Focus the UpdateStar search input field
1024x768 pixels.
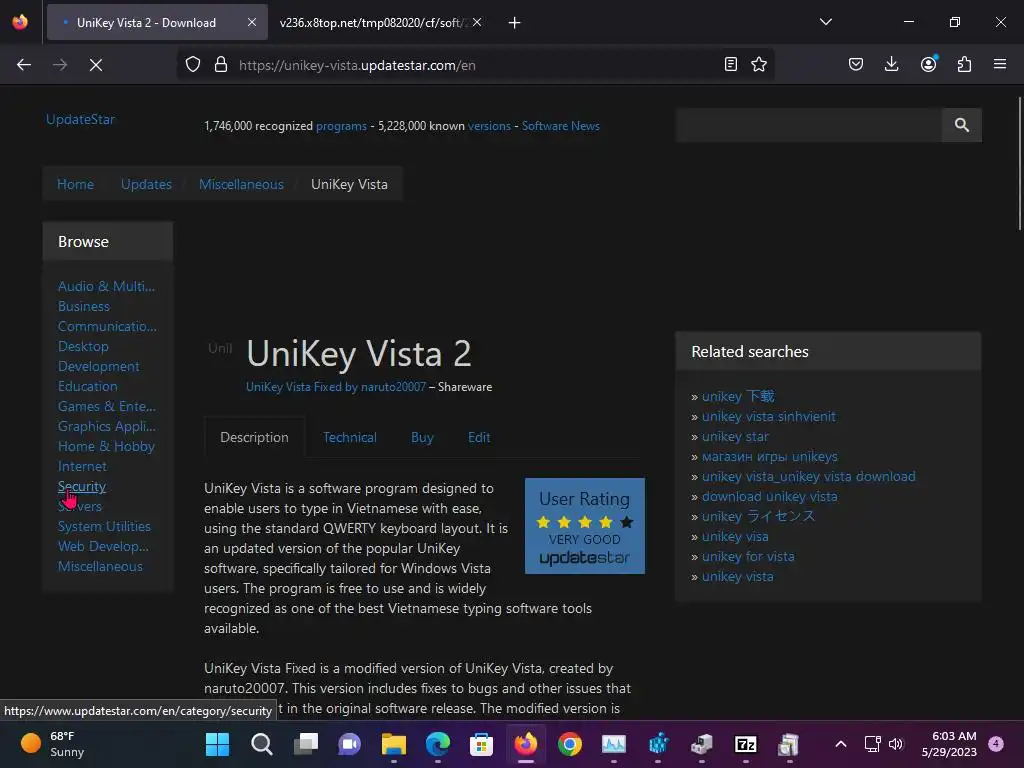[x=809, y=125]
